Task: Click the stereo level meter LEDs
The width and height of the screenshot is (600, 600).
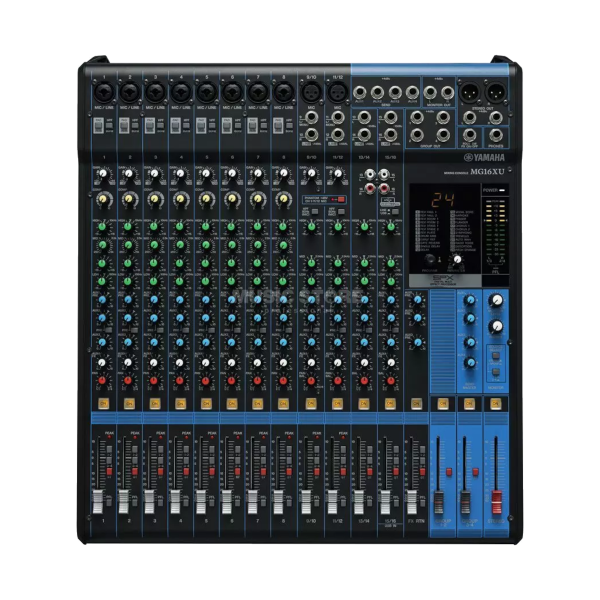Action: coord(496,228)
